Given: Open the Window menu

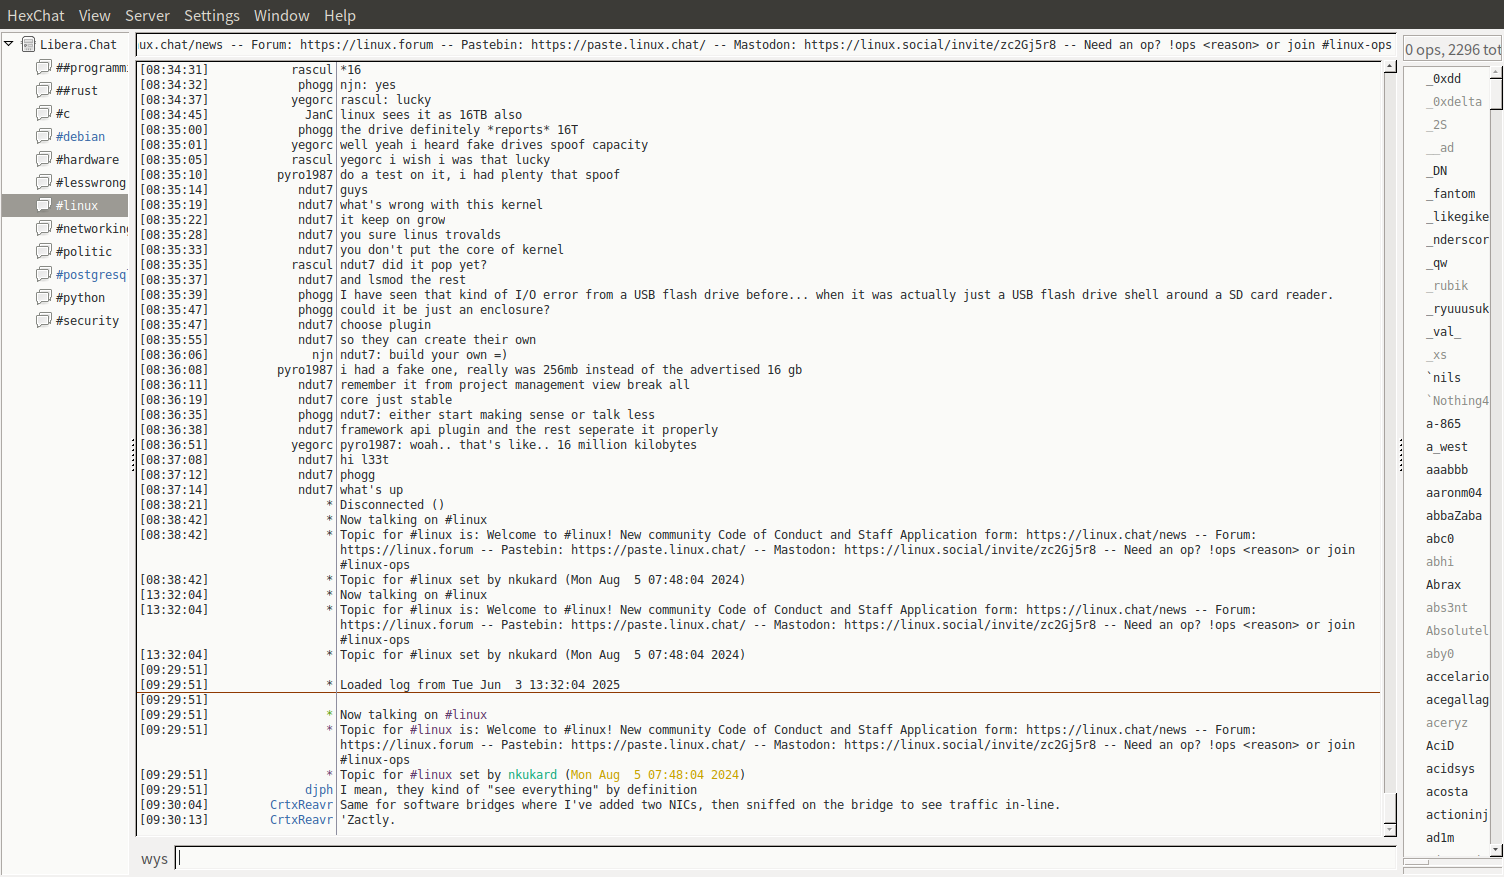Looking at the screenshot, I should click(281, 16).
